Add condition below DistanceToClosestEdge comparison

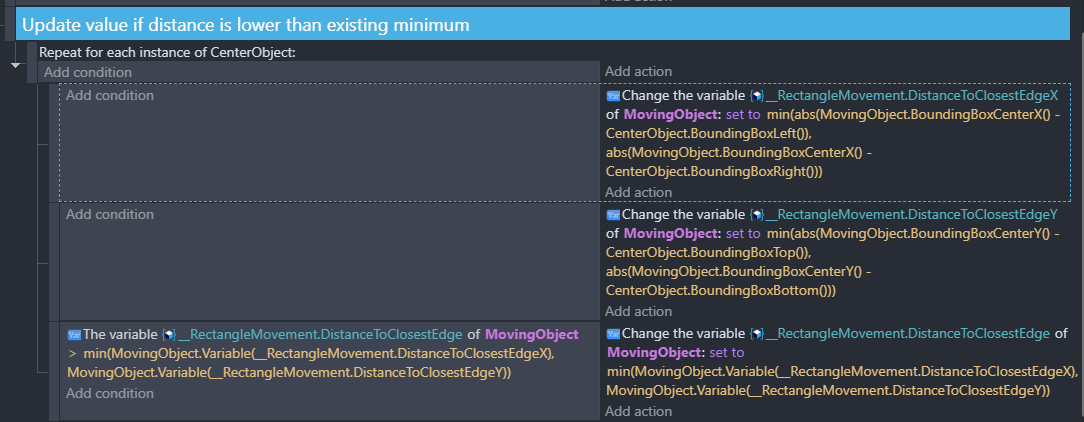110,394
